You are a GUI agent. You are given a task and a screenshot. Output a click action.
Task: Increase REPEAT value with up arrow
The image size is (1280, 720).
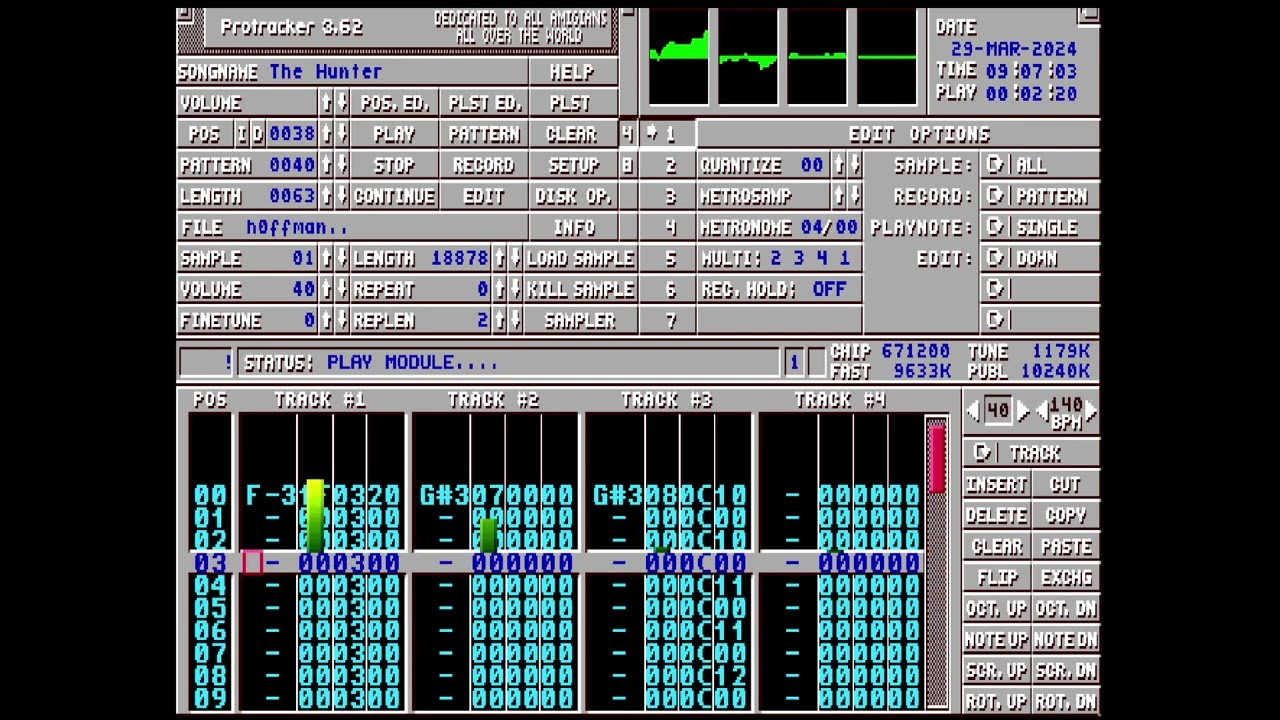tap(500, 289)
